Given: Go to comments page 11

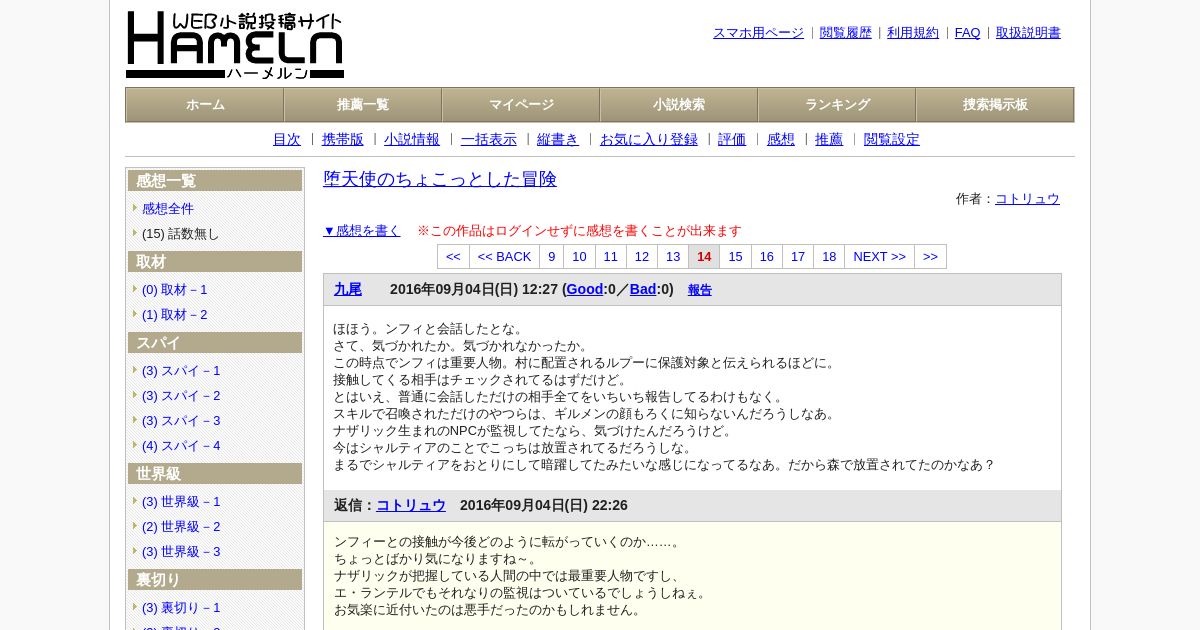Looking at the screenshot, I should pyautogui.click(x=611, y=257).
